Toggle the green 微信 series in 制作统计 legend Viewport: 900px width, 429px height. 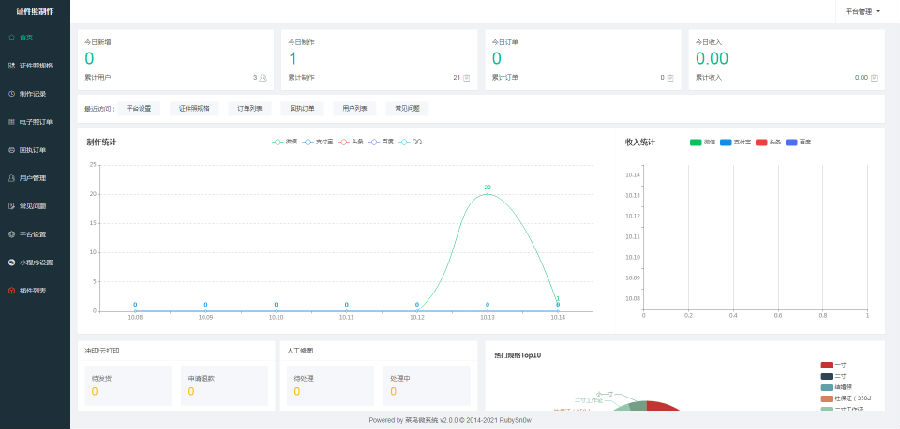click(x=284, y=142)
